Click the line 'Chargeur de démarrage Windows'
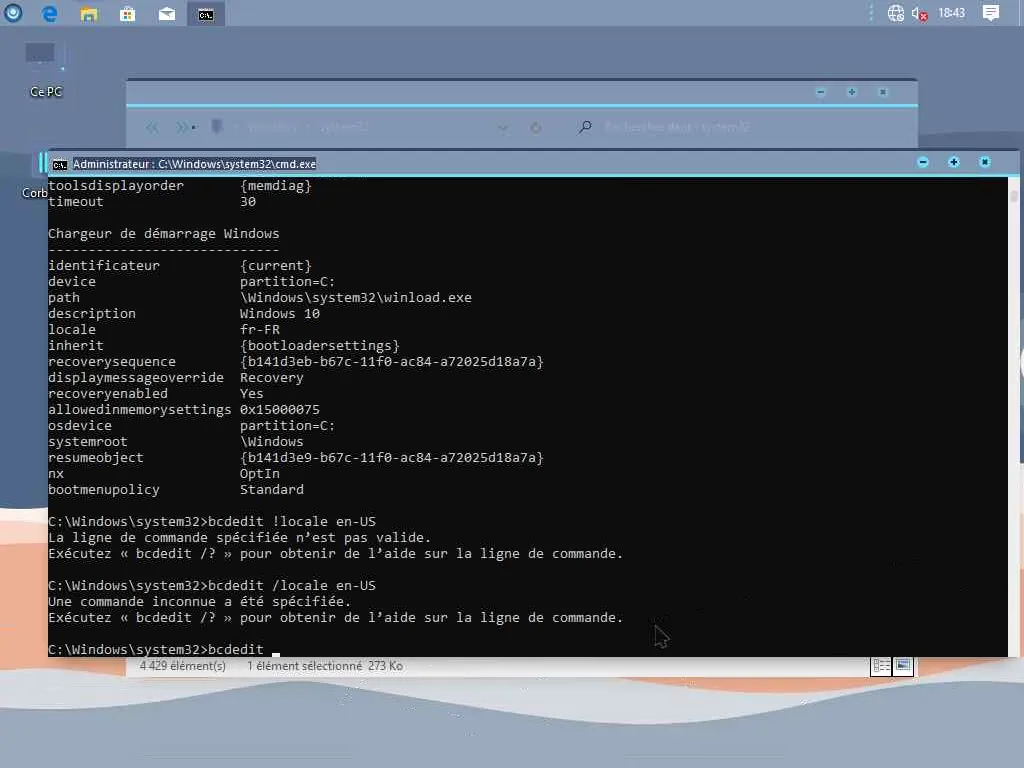 [x=163, y=234]
